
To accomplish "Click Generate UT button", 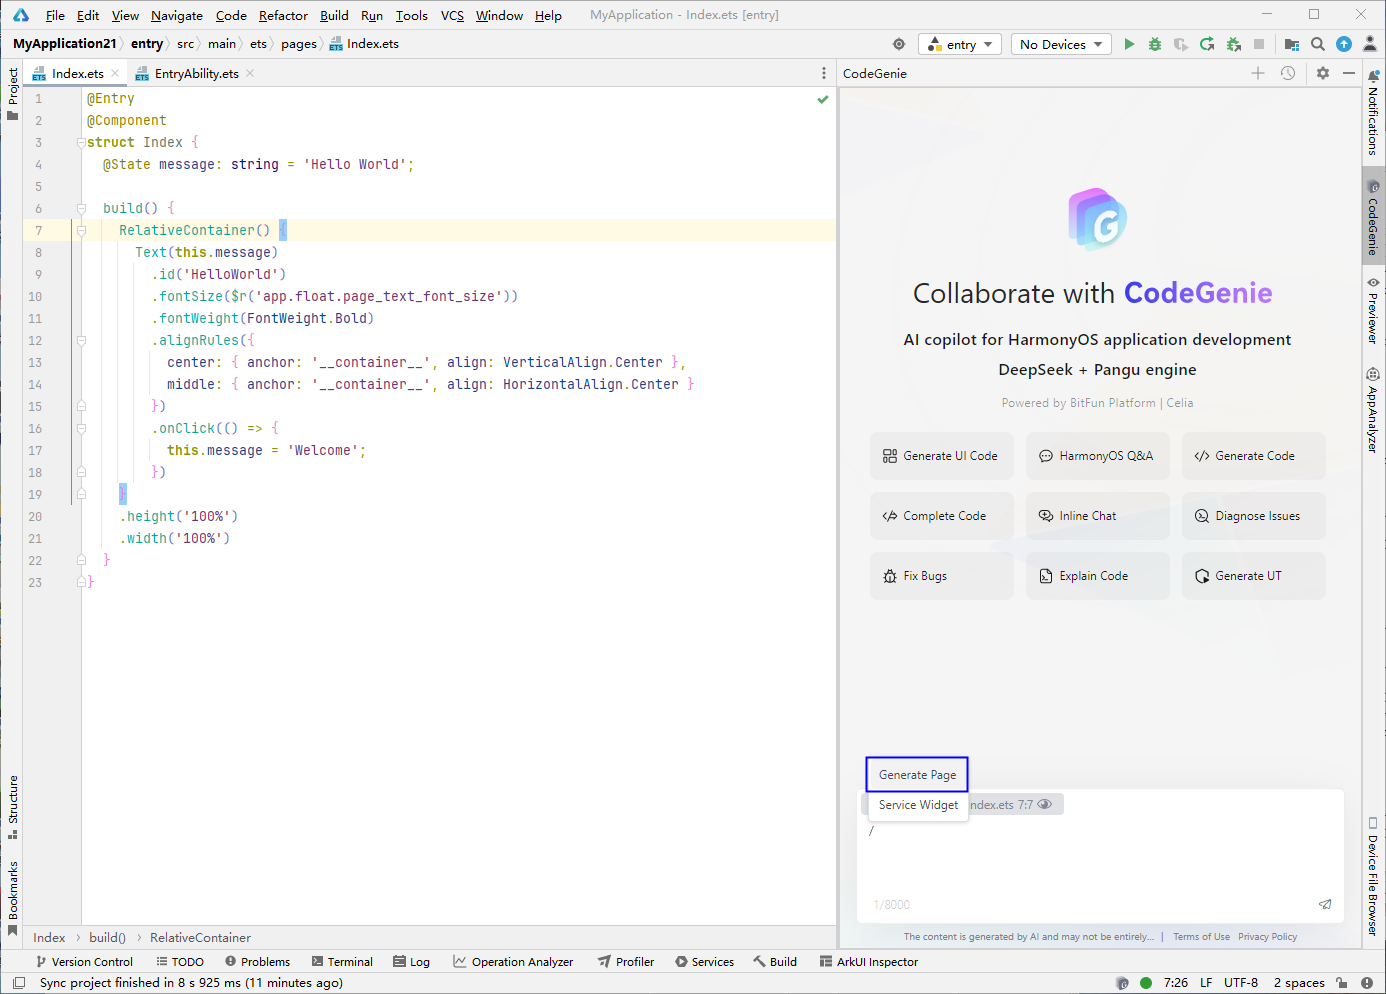I will tap(1253, 576).
